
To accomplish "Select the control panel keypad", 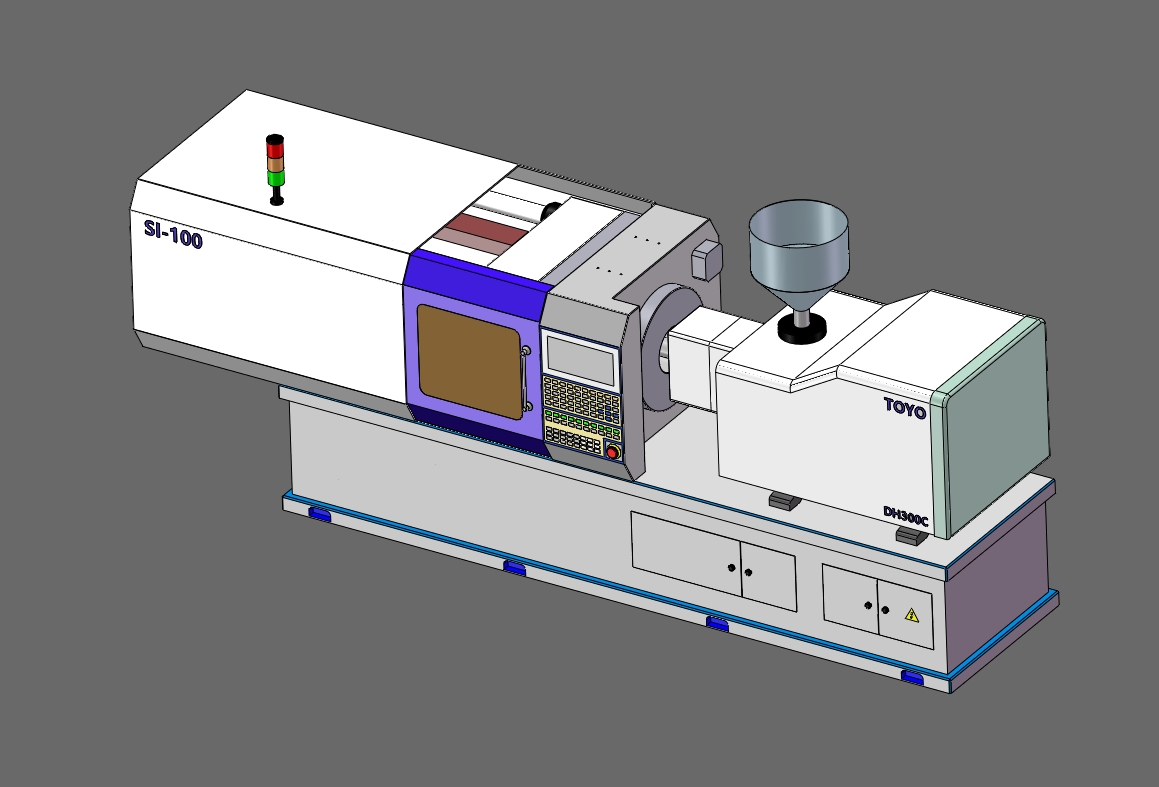I will click(582, 413).
